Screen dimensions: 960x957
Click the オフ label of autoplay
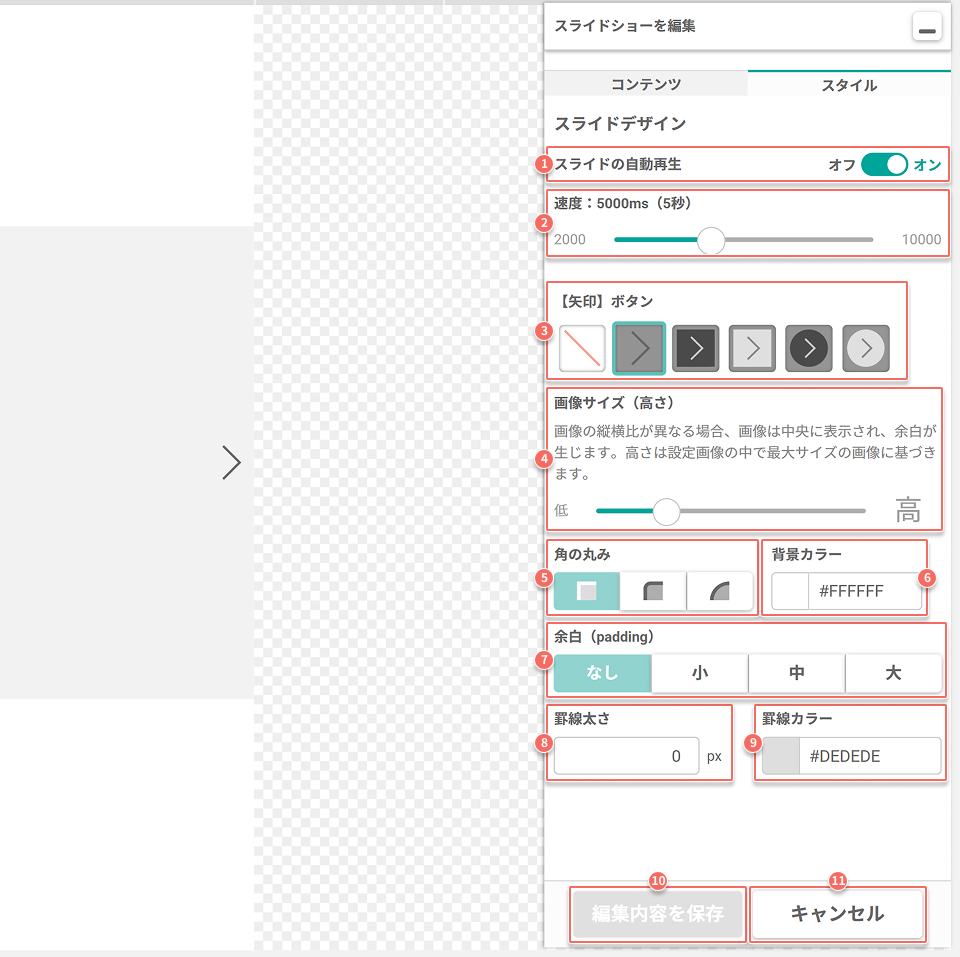(842, 165)
